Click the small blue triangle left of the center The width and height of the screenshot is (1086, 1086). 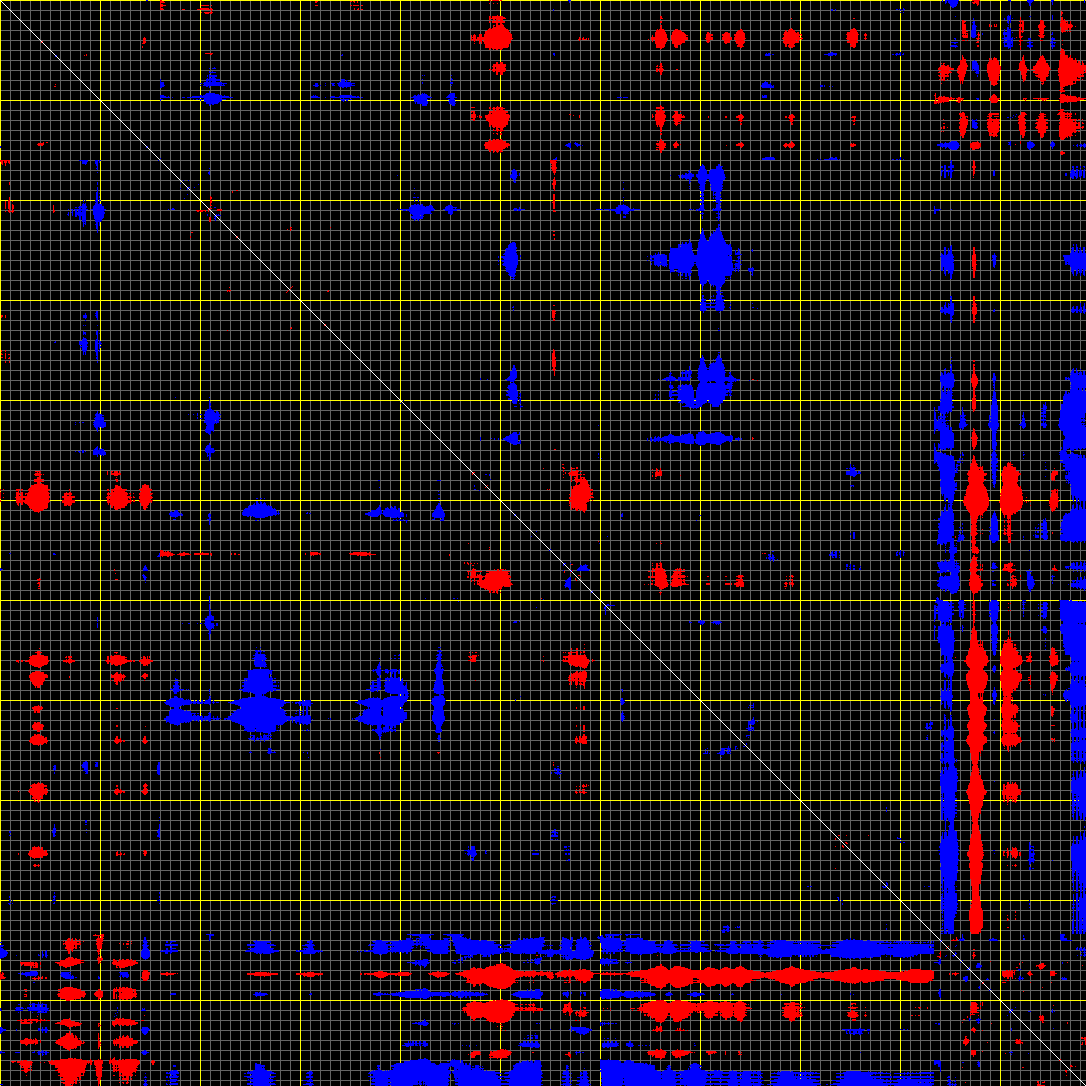[x=438, y=512]
